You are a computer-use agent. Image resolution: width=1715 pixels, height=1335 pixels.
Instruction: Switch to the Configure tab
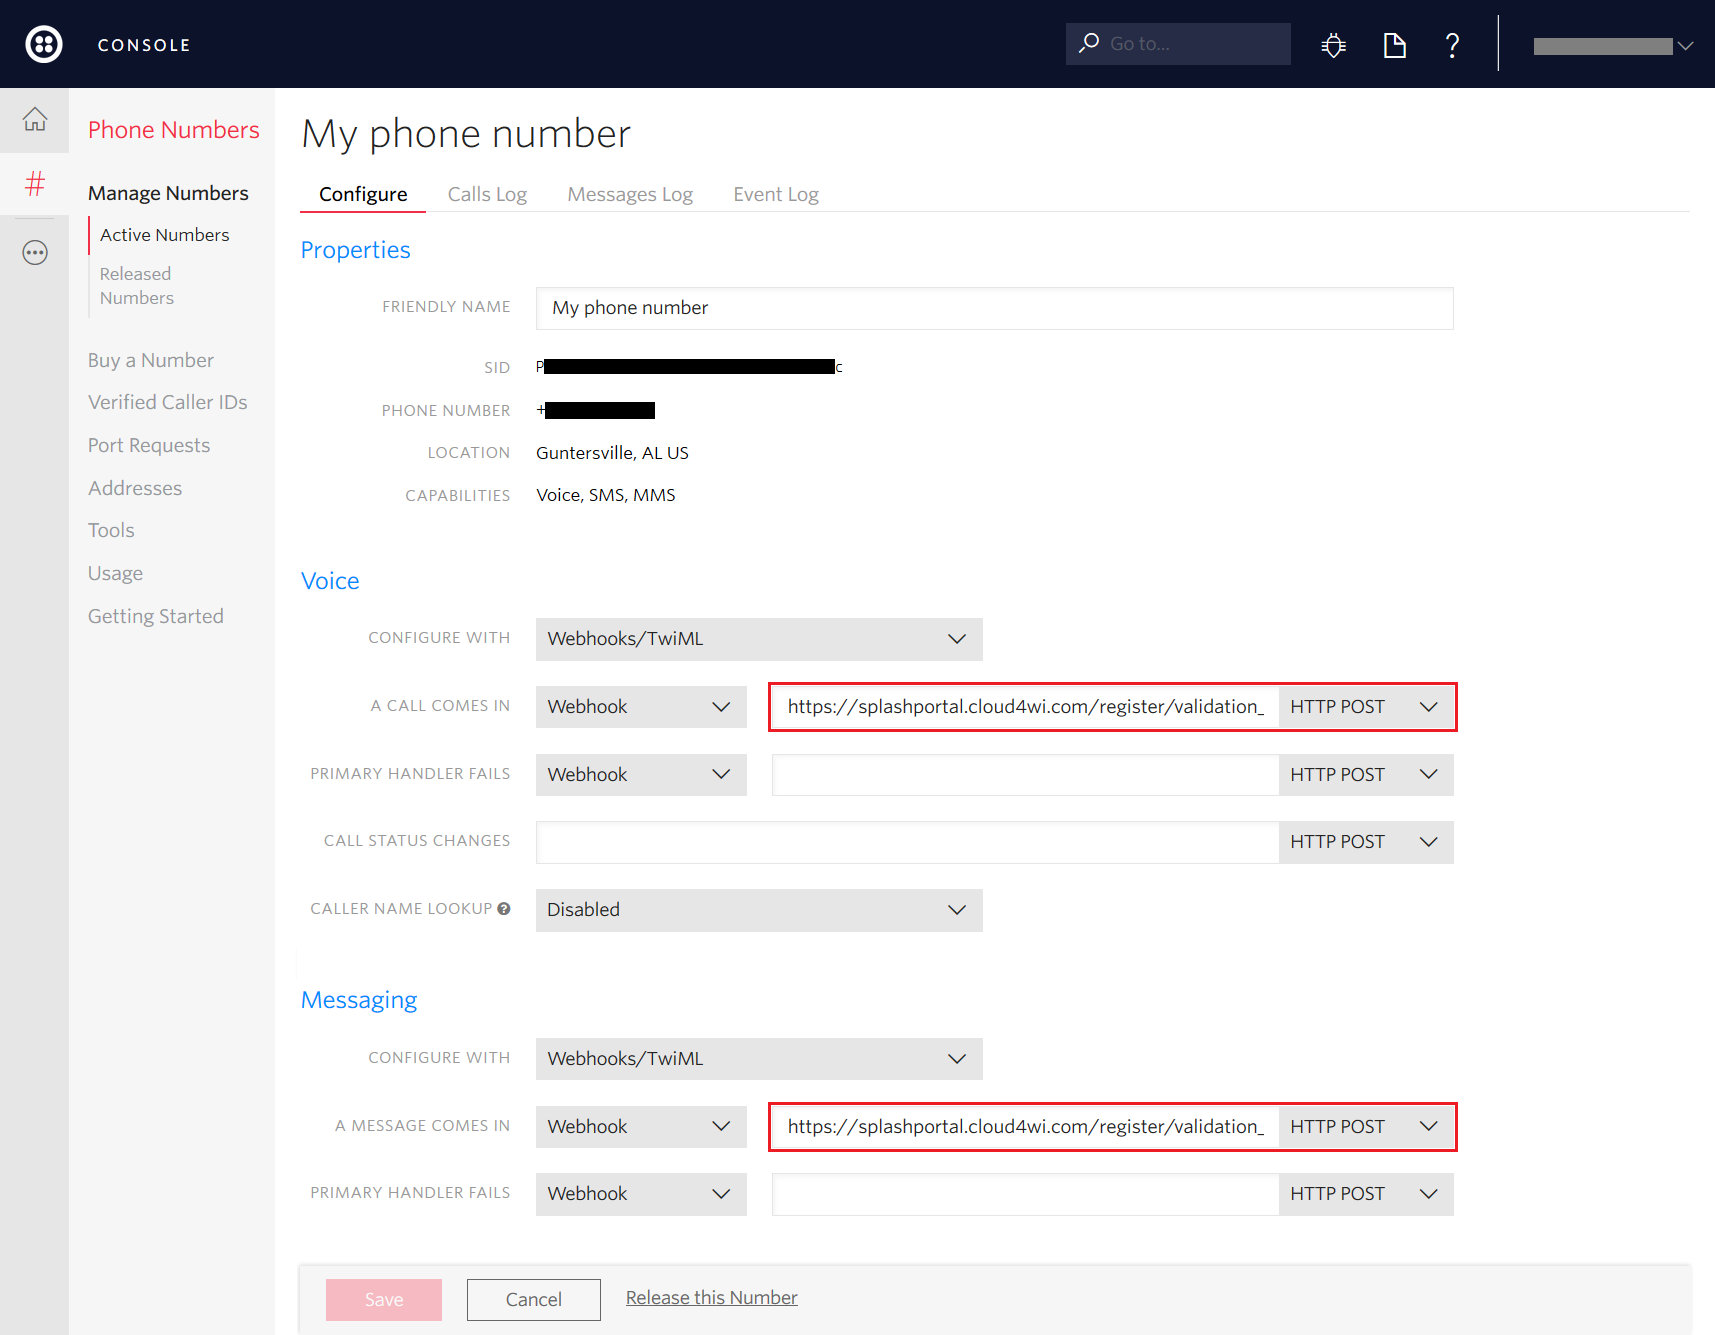[363, 194]
